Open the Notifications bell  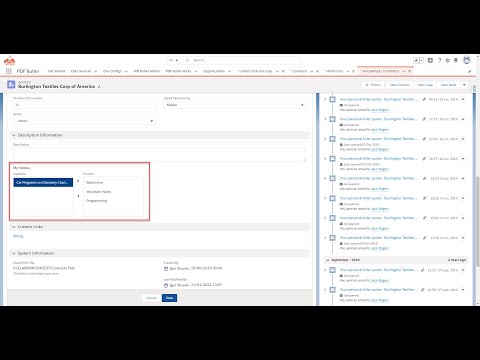coord(456,60)
